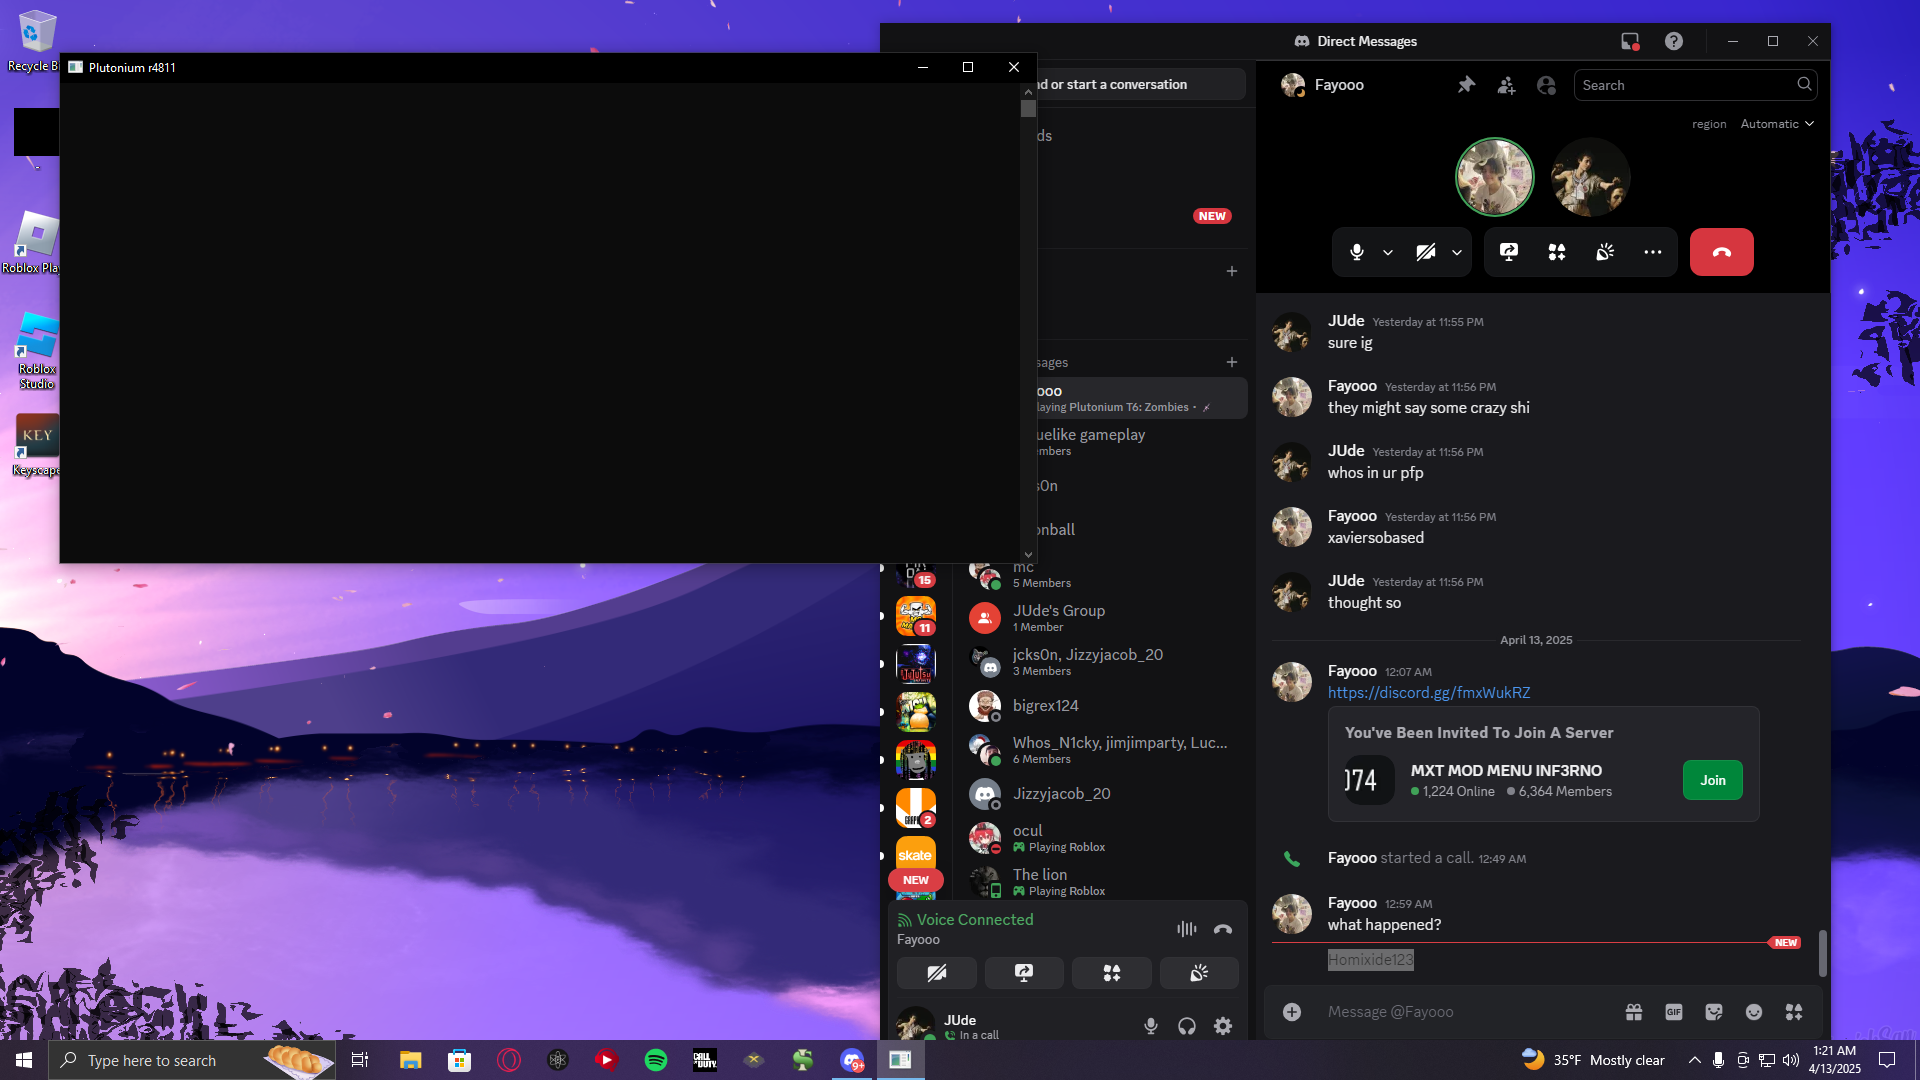
Task: Open volume control in system tray
Action: coord(1791,1060)
